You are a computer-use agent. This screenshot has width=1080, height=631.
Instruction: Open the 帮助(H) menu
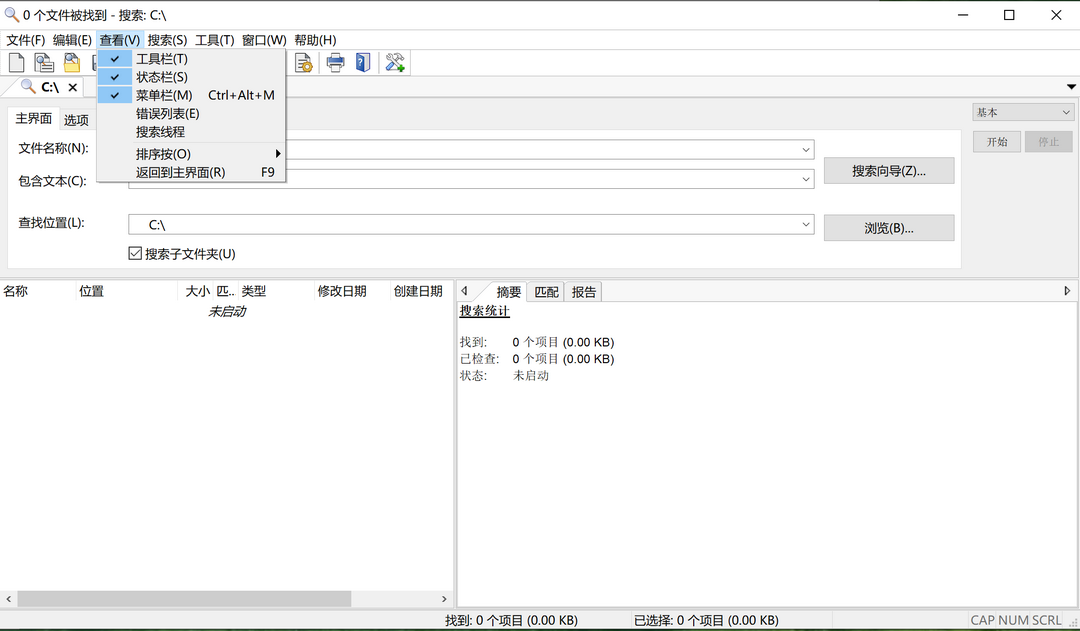point(314,39)
